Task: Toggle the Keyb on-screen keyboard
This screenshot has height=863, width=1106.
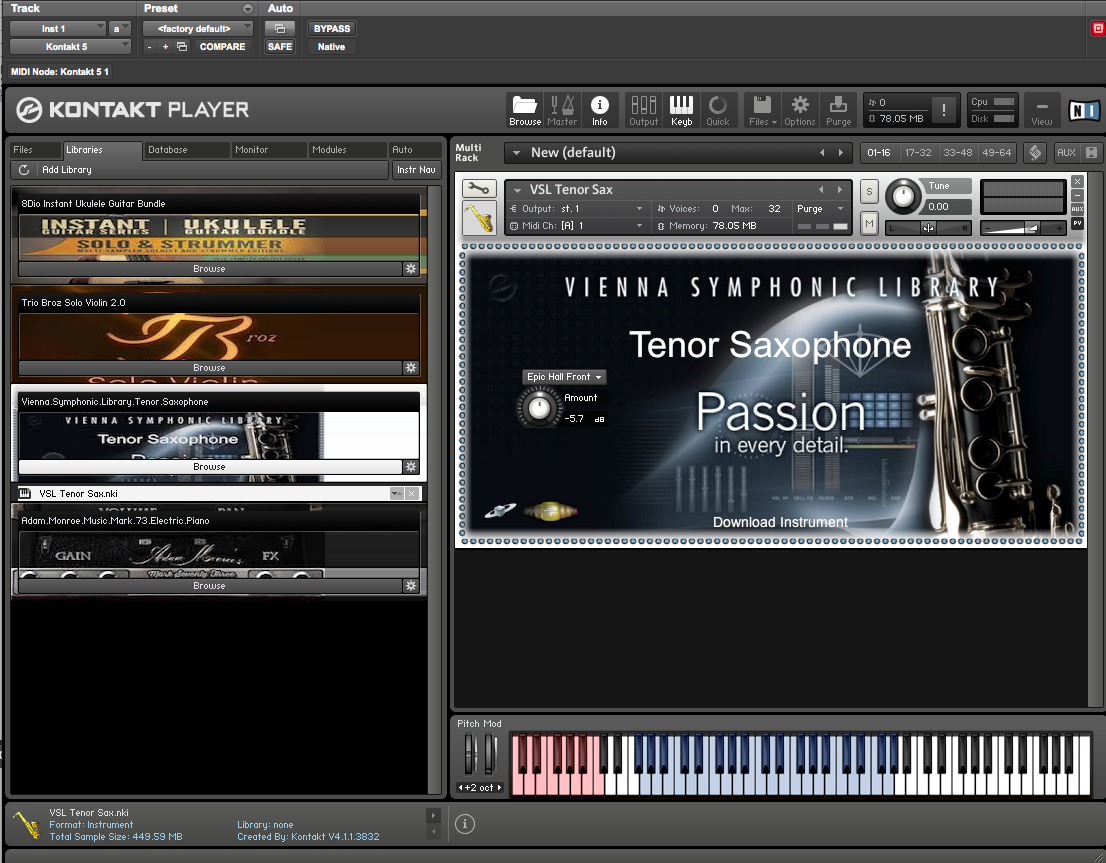Action: tap(681, 111)
